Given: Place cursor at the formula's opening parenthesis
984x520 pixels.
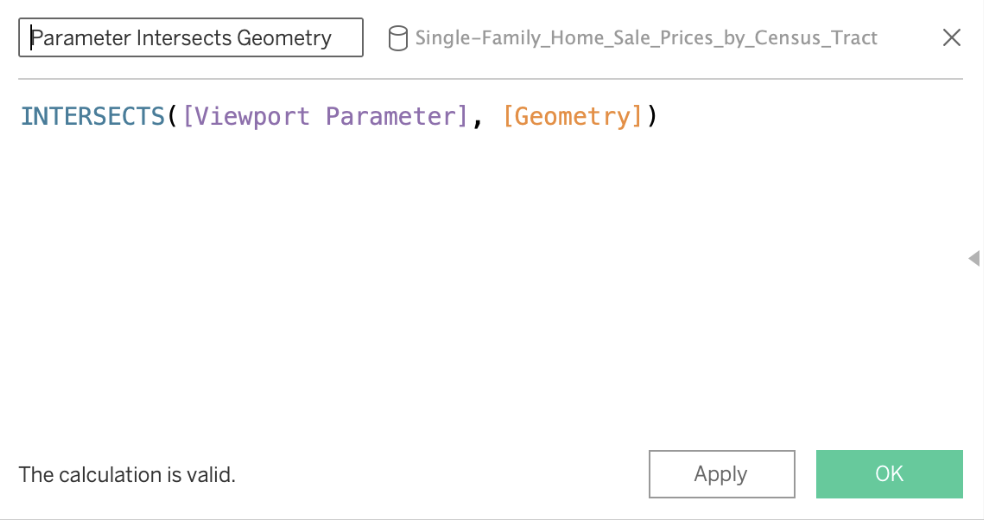Looking at the screenshot, I should point(173,117).
